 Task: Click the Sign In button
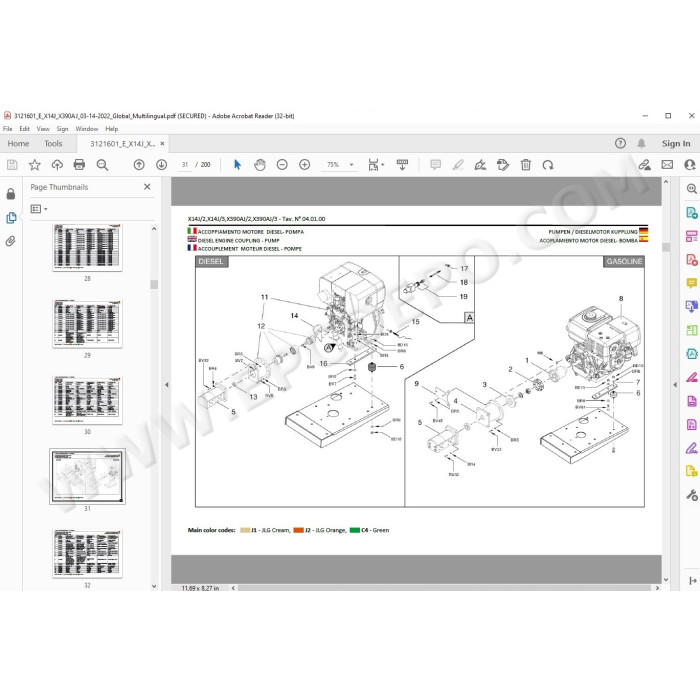(676, 143)
